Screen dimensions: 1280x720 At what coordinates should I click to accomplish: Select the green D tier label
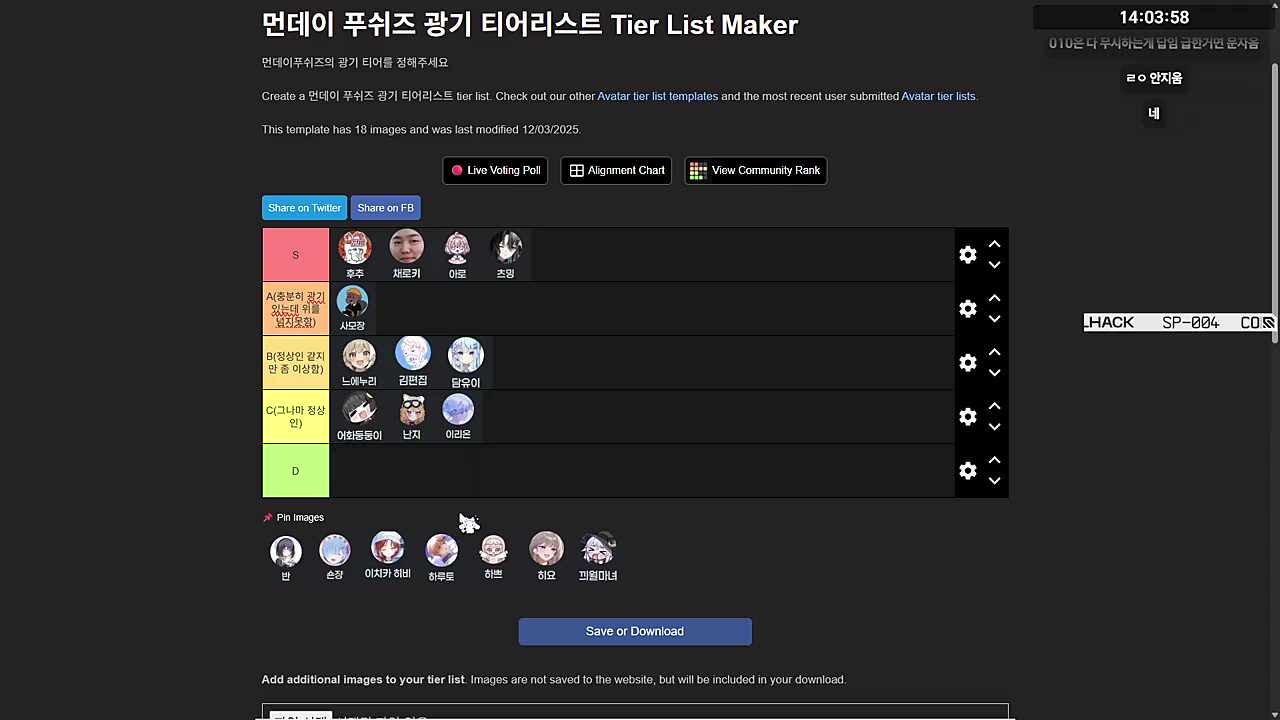tap(295, 471)
